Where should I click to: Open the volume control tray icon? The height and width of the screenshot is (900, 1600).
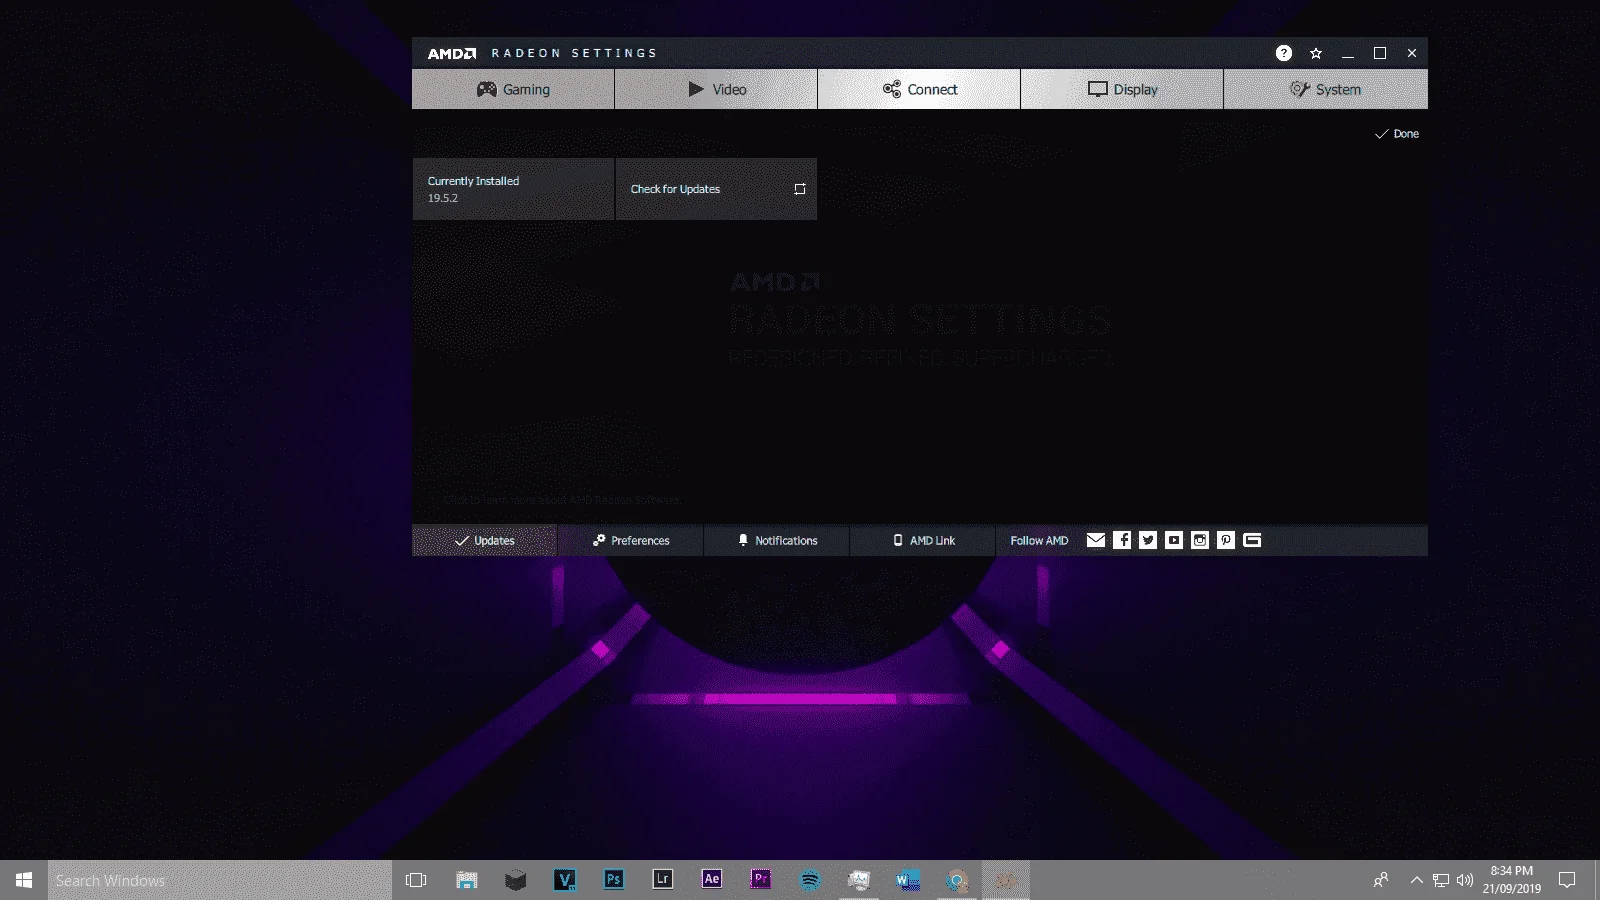pos(1465,880)
